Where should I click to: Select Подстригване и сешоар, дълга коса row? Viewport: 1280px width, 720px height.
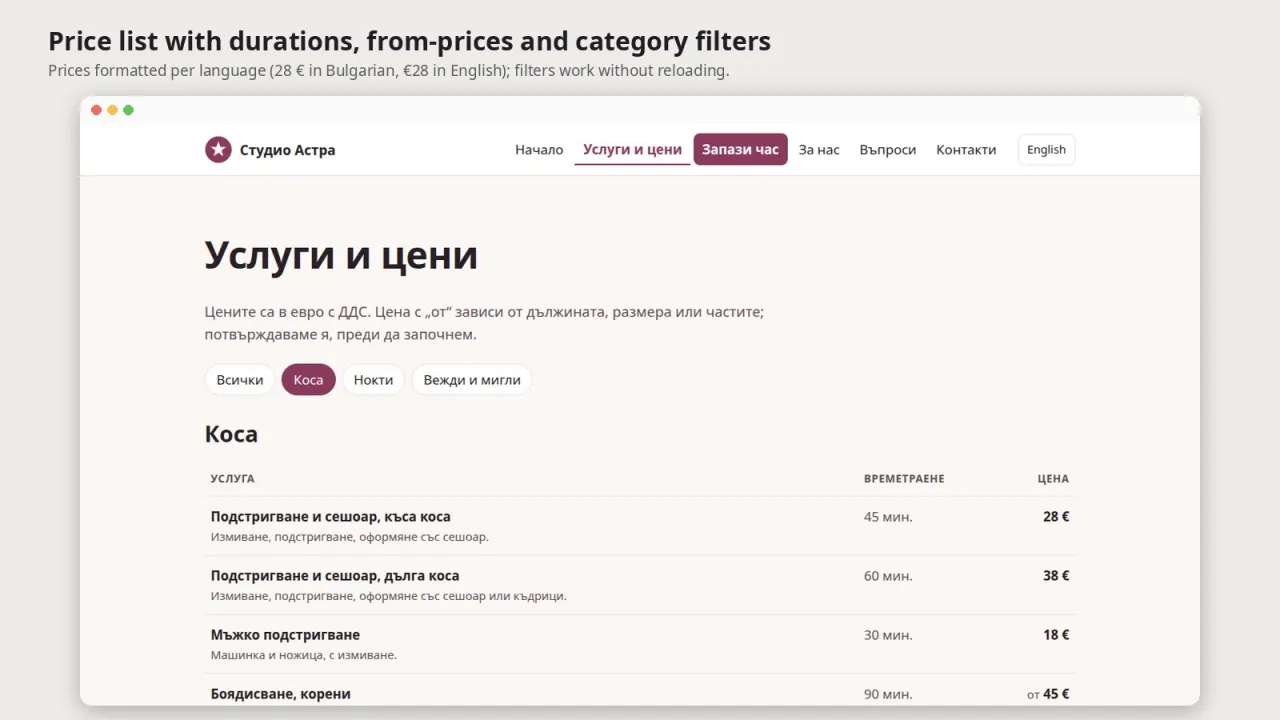pyautogui.click(x=640, y=585)
